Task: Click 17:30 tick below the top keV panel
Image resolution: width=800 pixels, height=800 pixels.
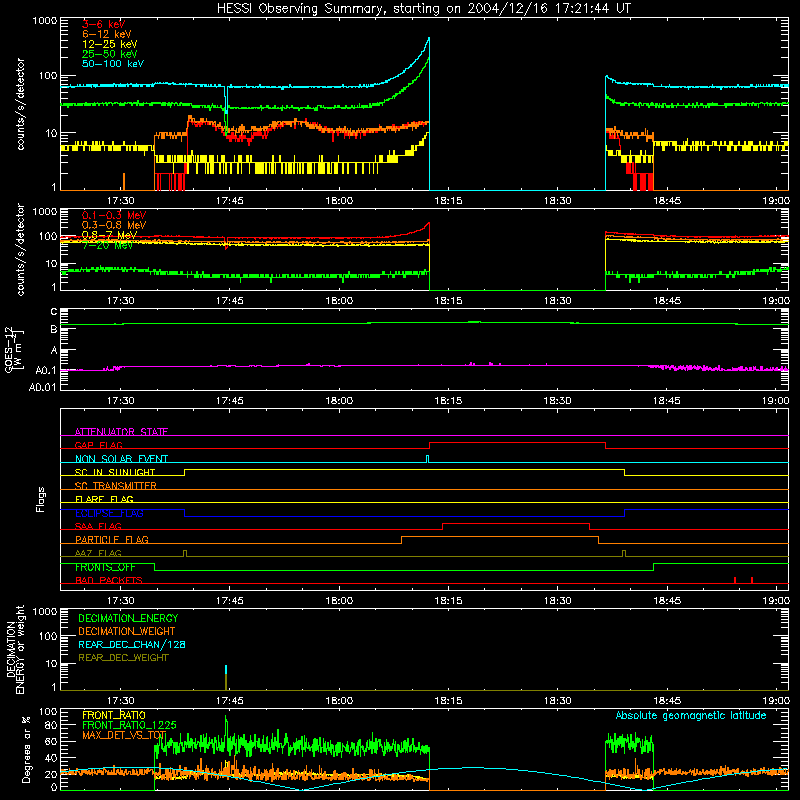Action: pos(120,201)
